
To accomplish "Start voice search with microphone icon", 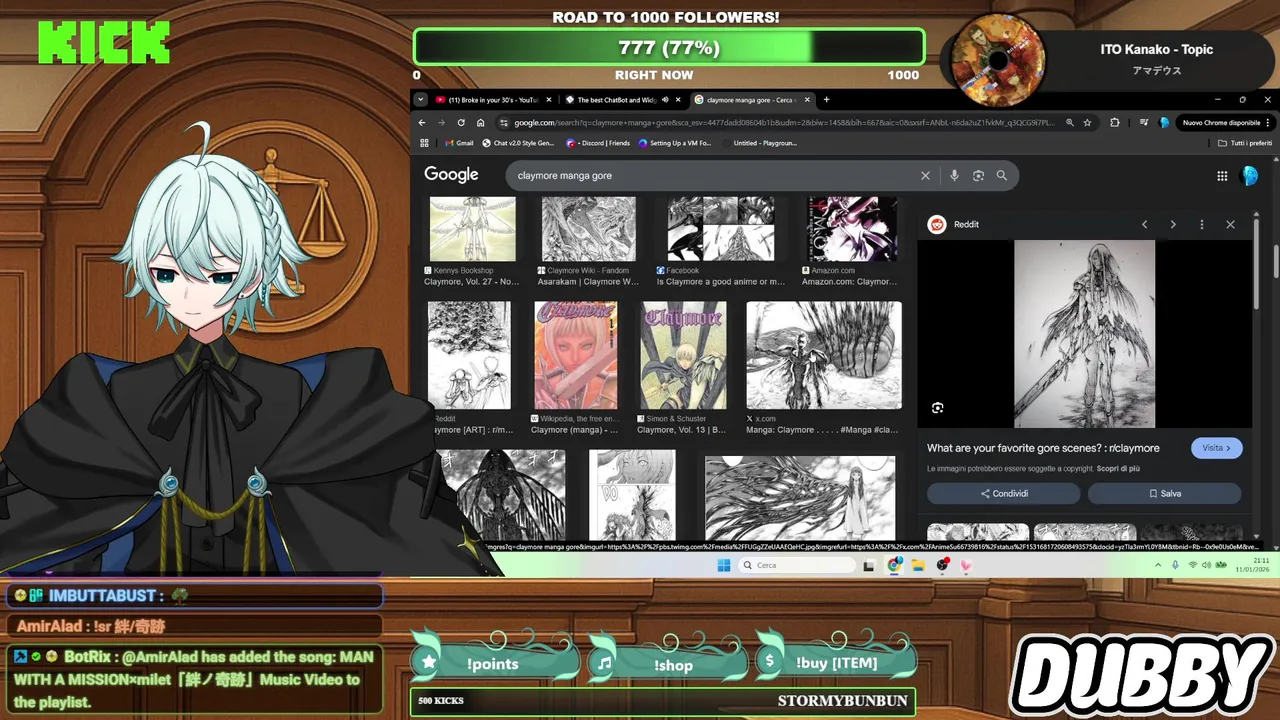I will (x=954, y=175).
